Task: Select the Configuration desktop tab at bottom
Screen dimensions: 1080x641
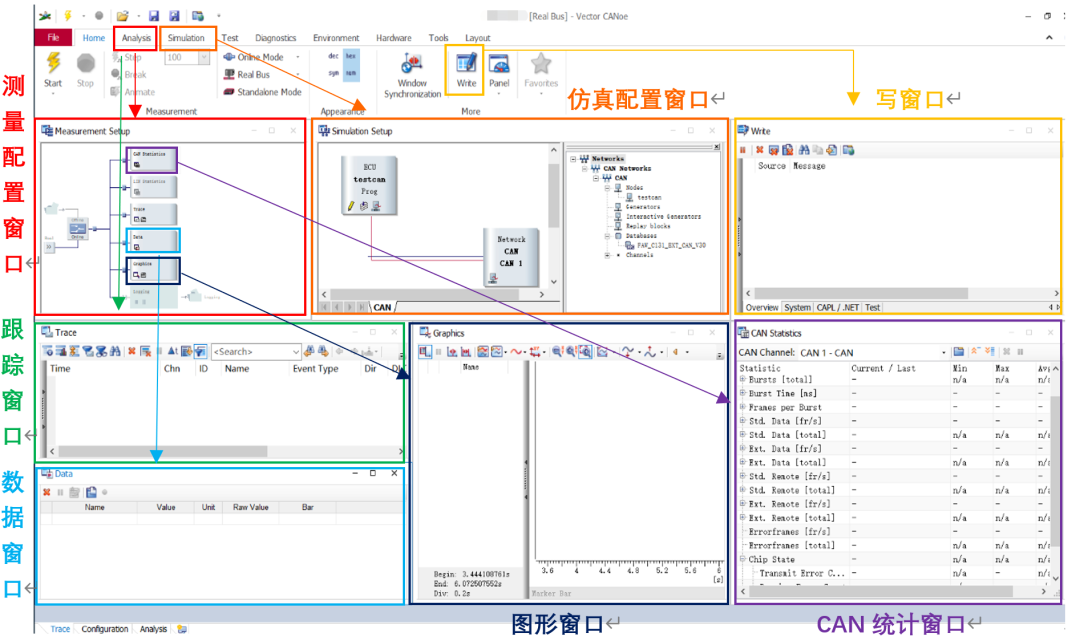Action: (105, 629)
